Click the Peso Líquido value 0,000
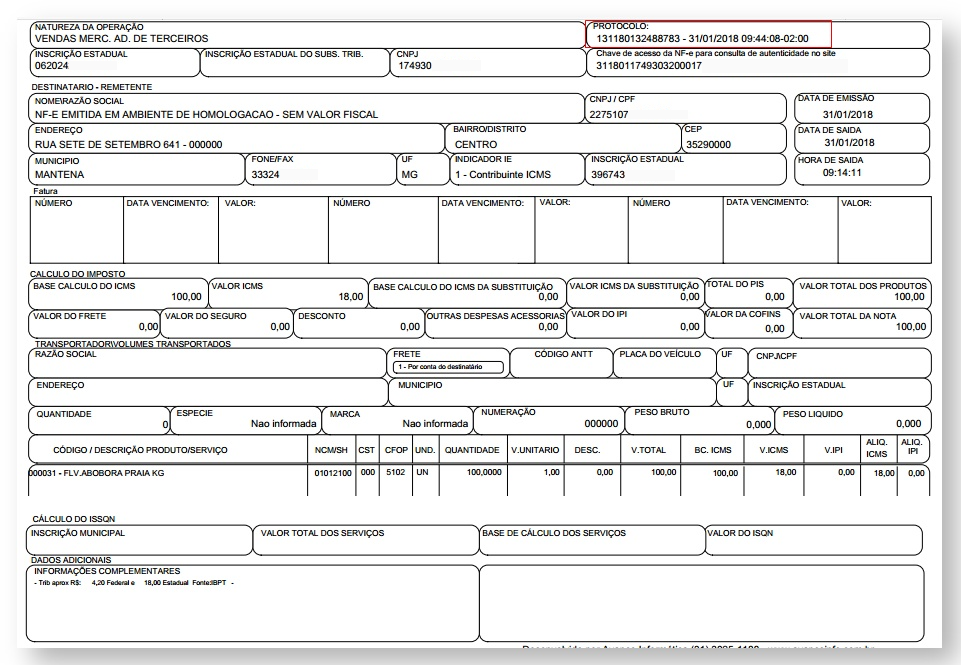The height and width of the screenshot is (665, 961). click(x=908, y=424)
